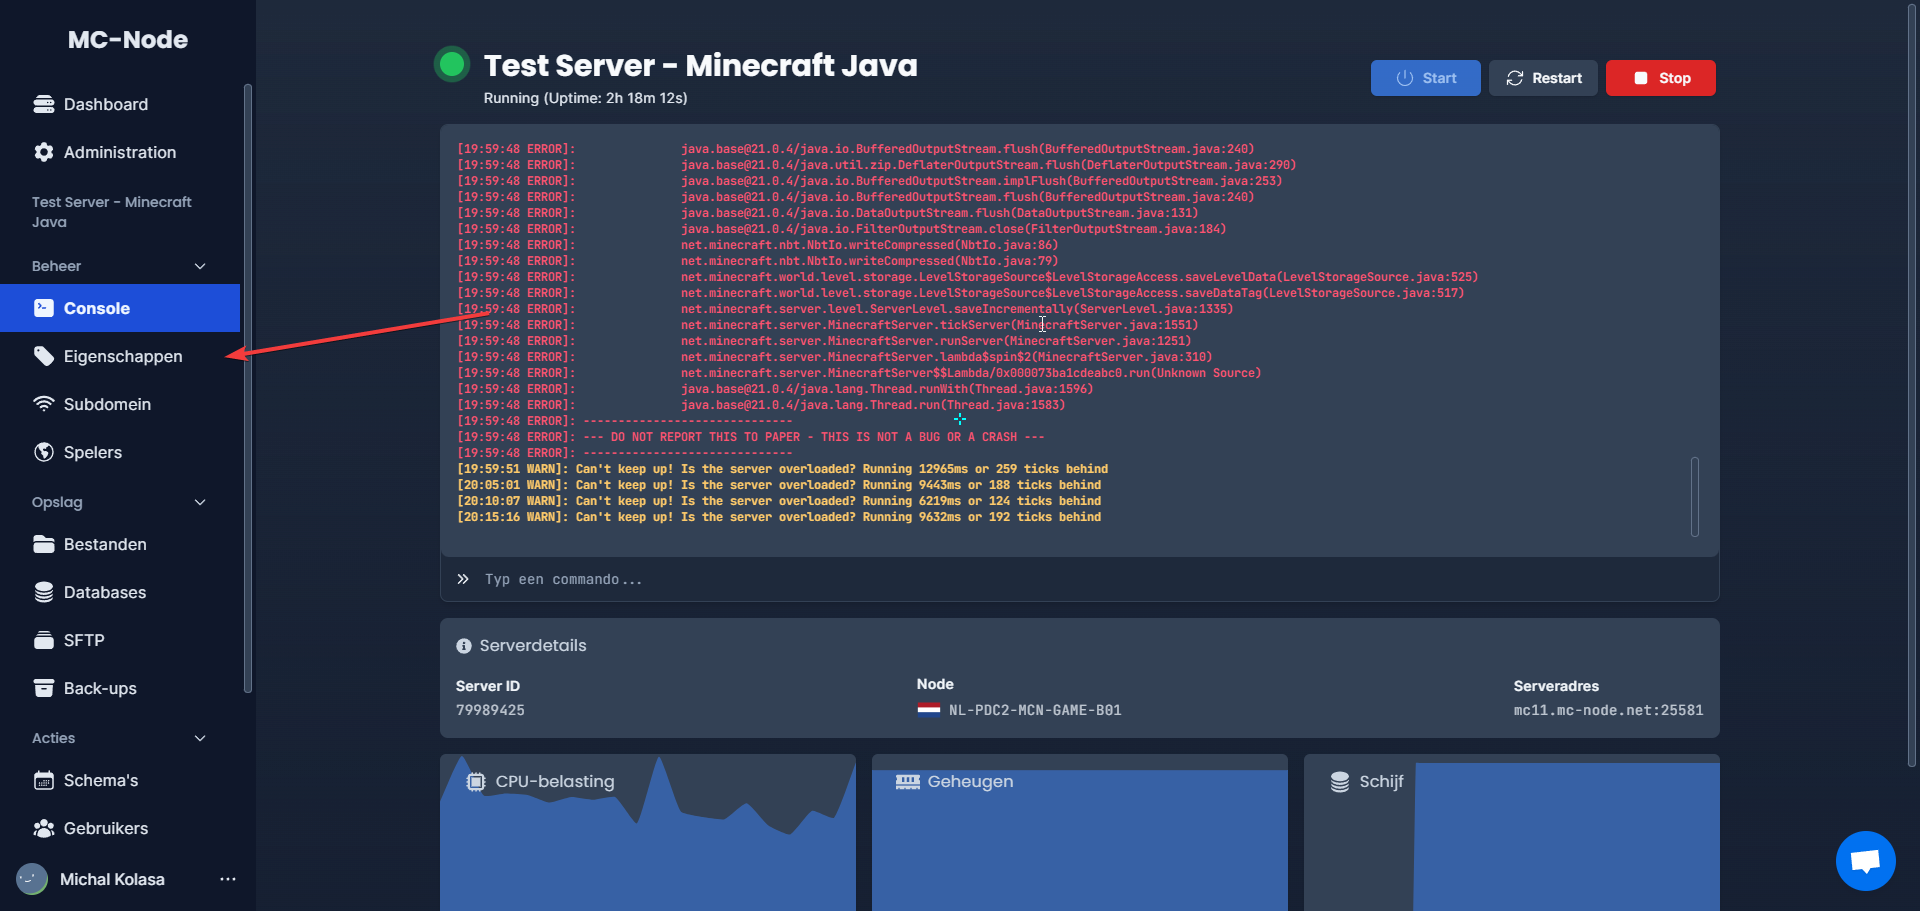Click the server address mc11.mc-node.net:25581
The width and height of the screenshot is (1920, 911).
1608,710
